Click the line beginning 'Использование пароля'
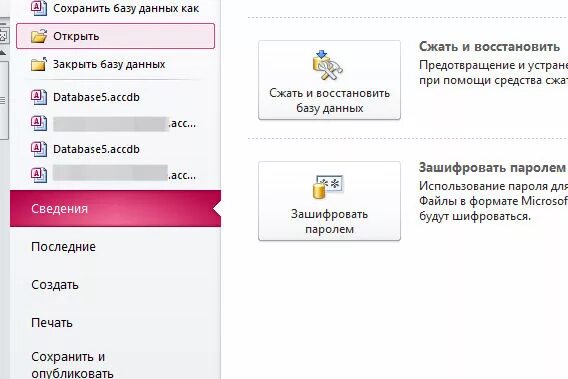Image resolution: width=568 pixels, height=379 pixels. pos(493,186)
